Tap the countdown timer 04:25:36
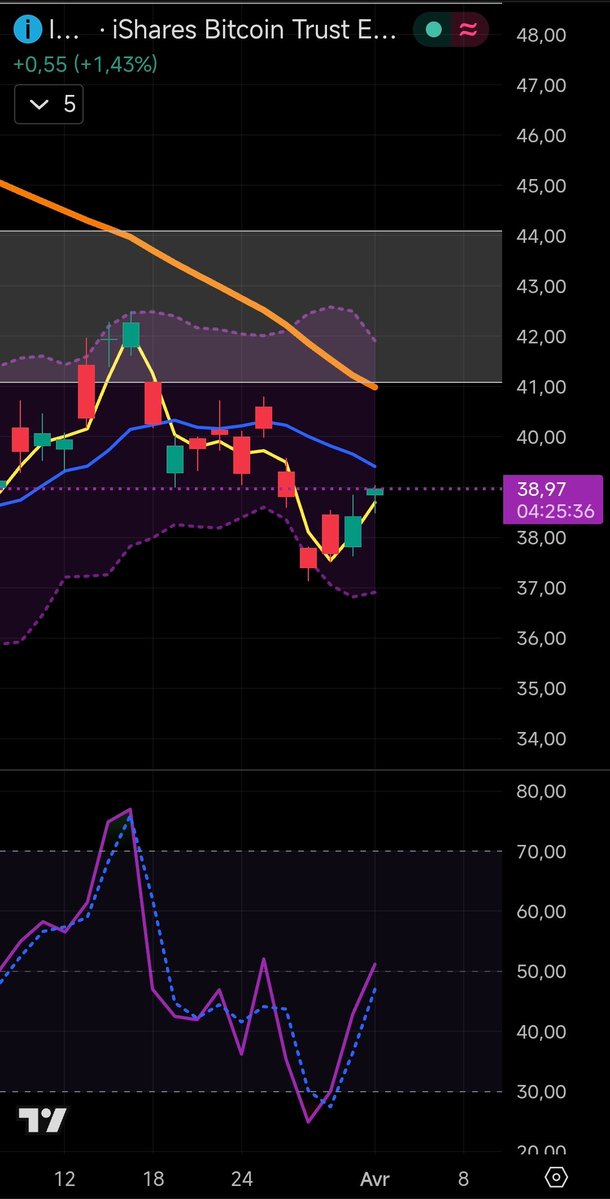This screenshot has width=610, height=1199. click(x=556, y=511)
